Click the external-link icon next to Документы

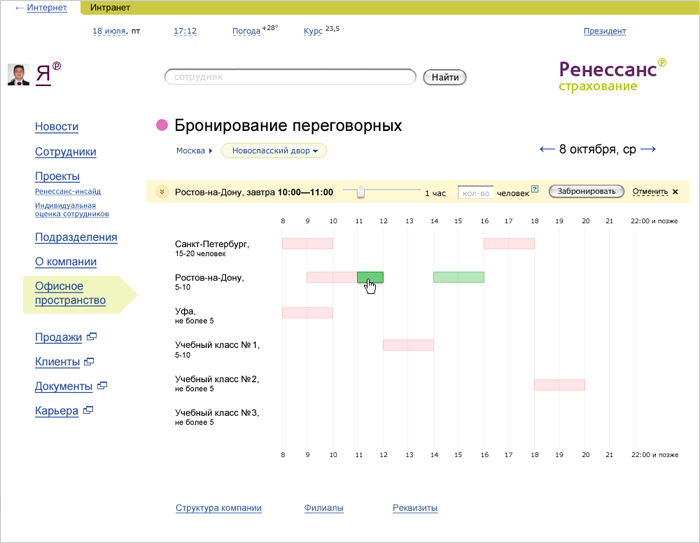pyautogui.click(x=102, y=385)
